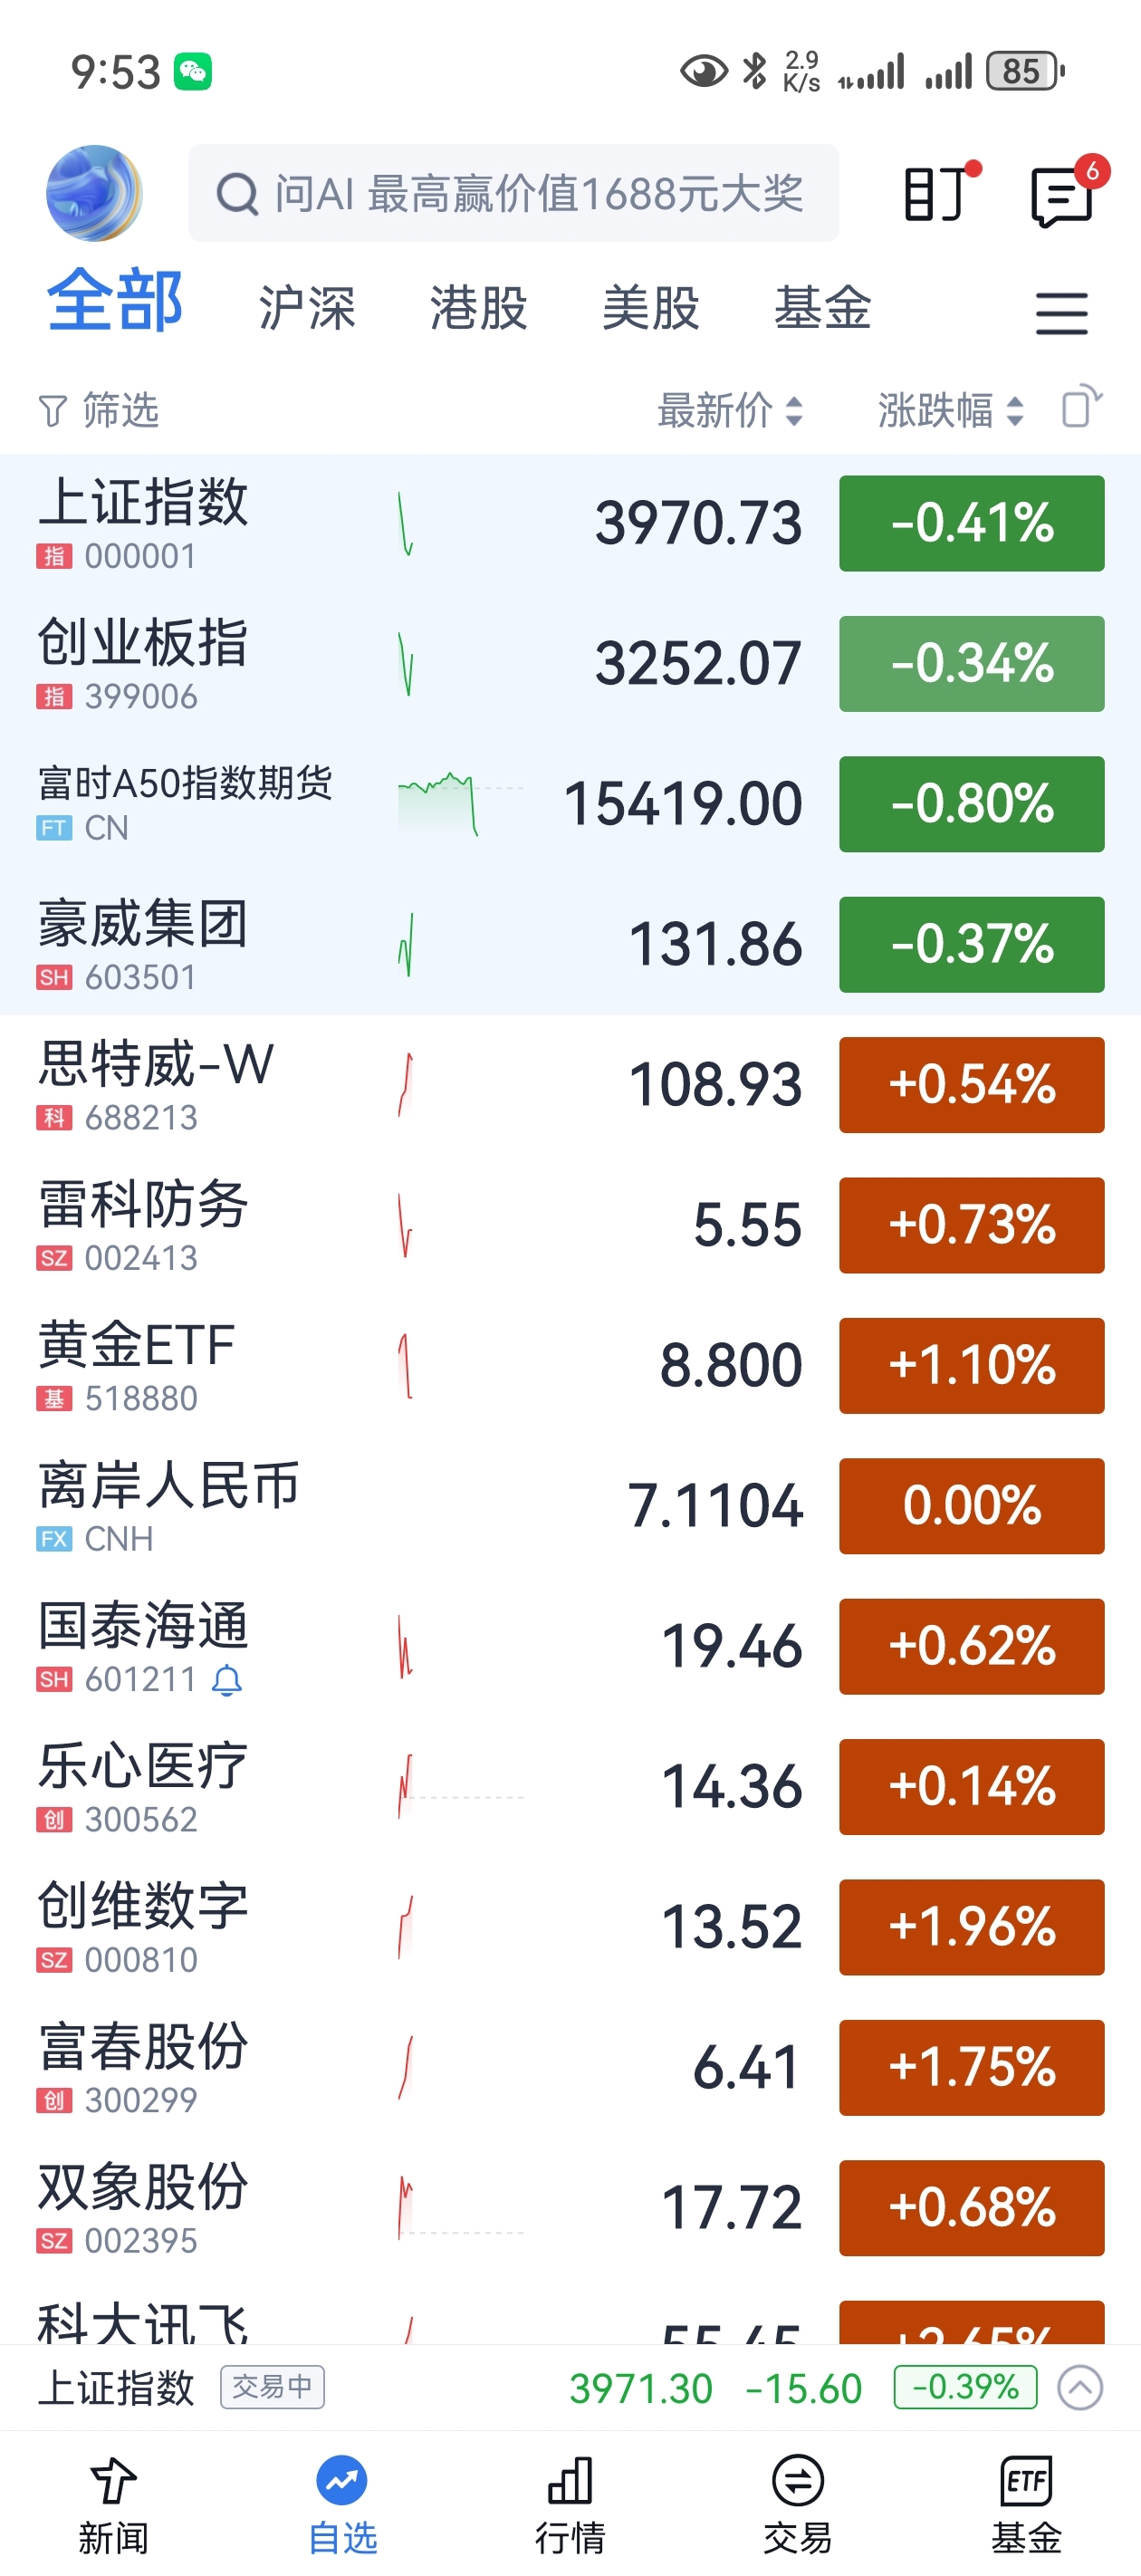Focus the 问AI search field
The image size is (1141, 2576).
point(513,193)
